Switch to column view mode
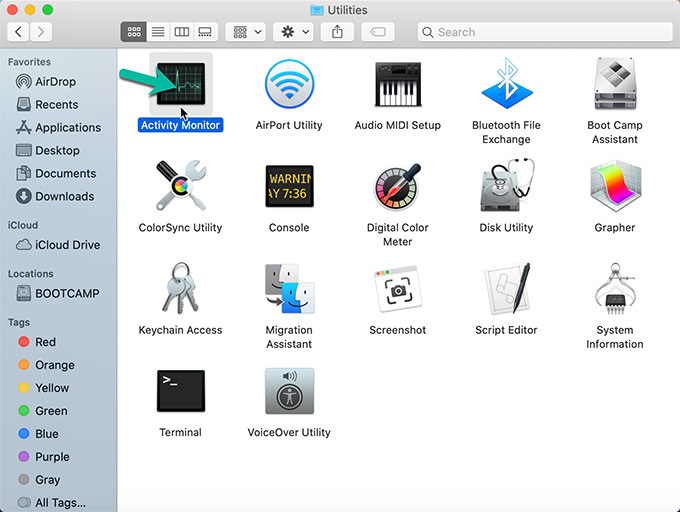Image resolution: width=680 pixels, height=512 pixels. click(181, 32)
